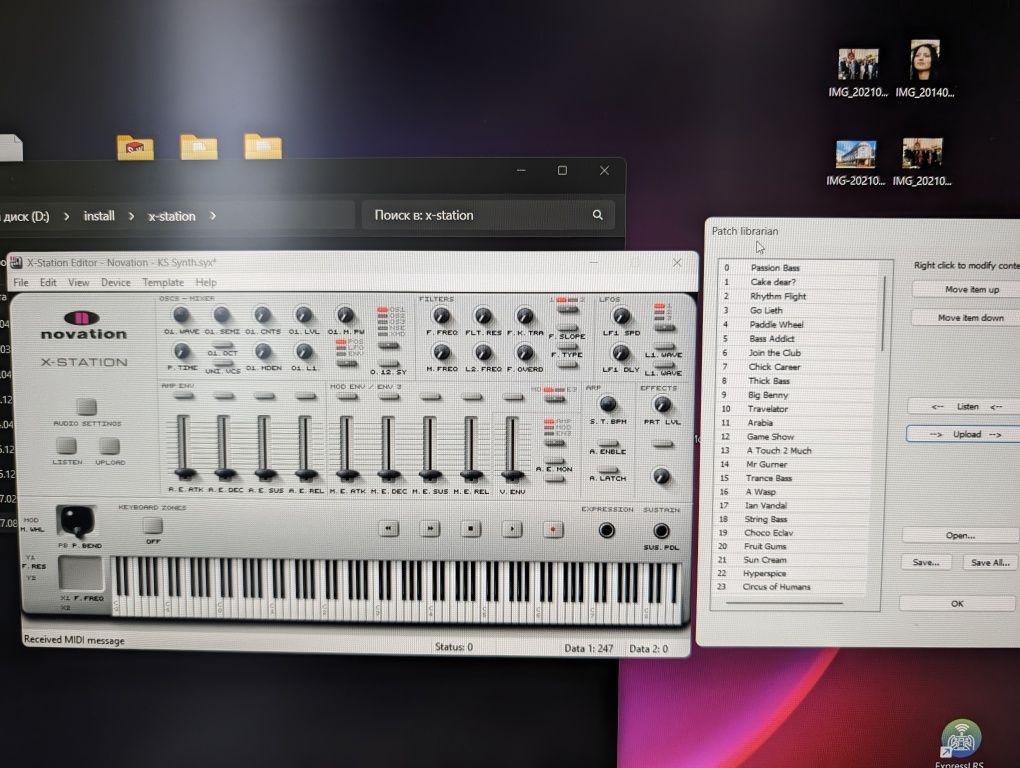This screenshot has height=768, width=1020.
Task: Adjust the F. K. TRA knob
Action: tap(524, 317)
